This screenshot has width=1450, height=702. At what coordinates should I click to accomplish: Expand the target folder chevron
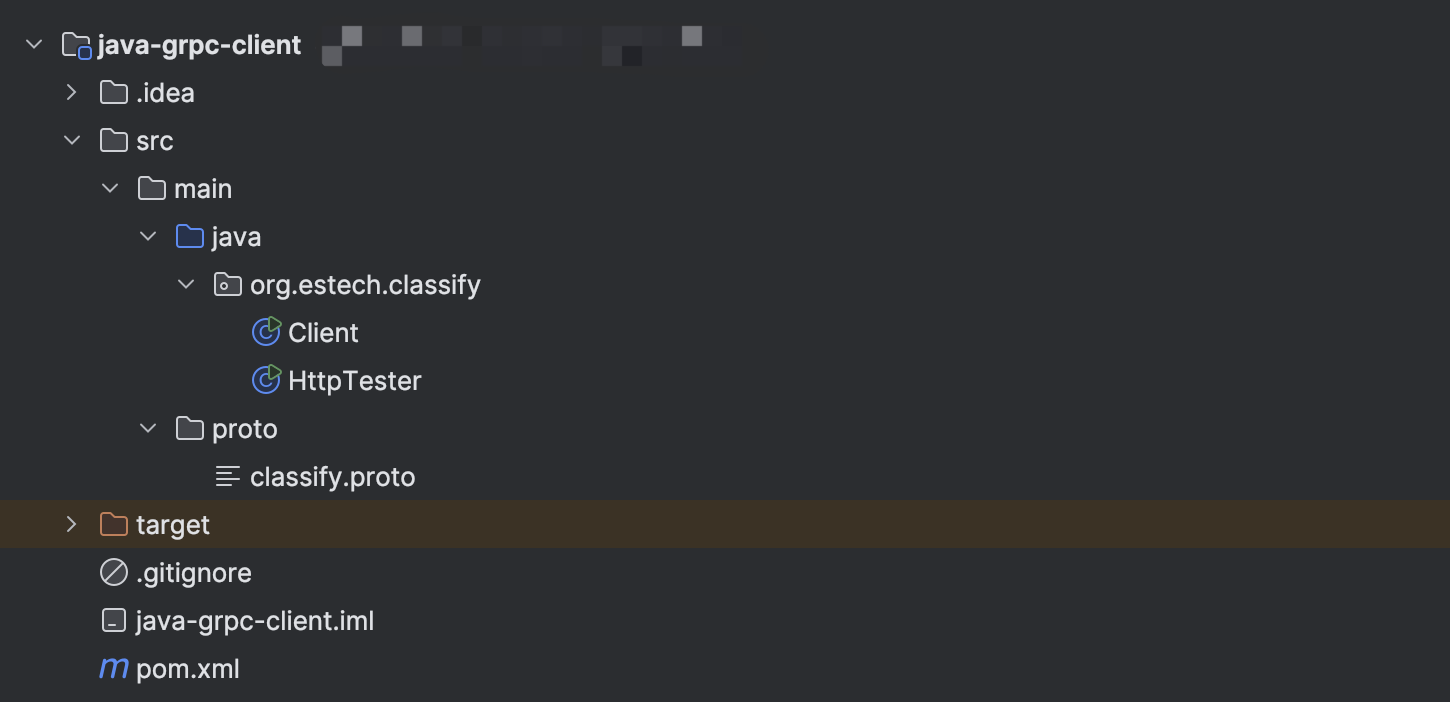[x=71, y=524]
